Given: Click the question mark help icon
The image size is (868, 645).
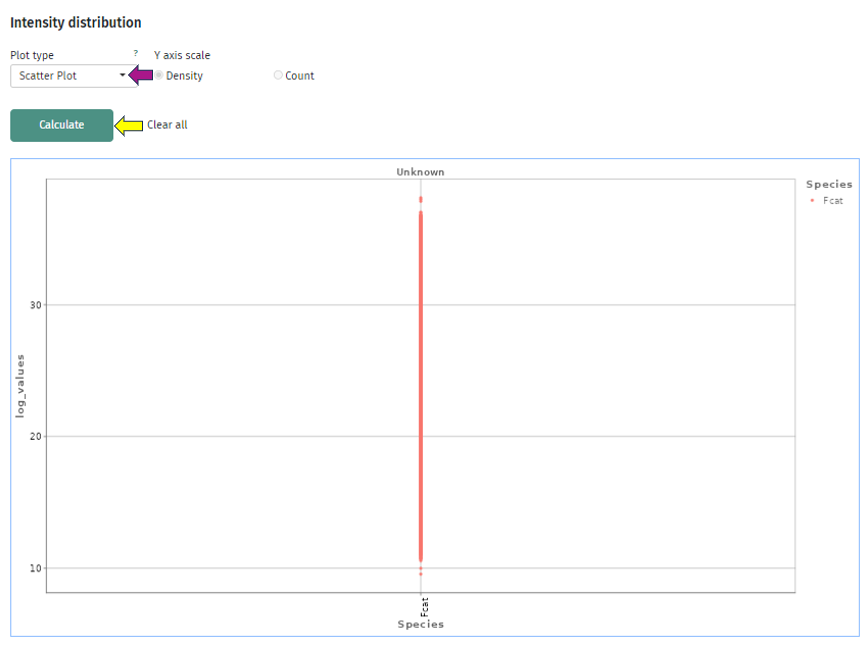Looking at the screenshot, I should 135,55.
